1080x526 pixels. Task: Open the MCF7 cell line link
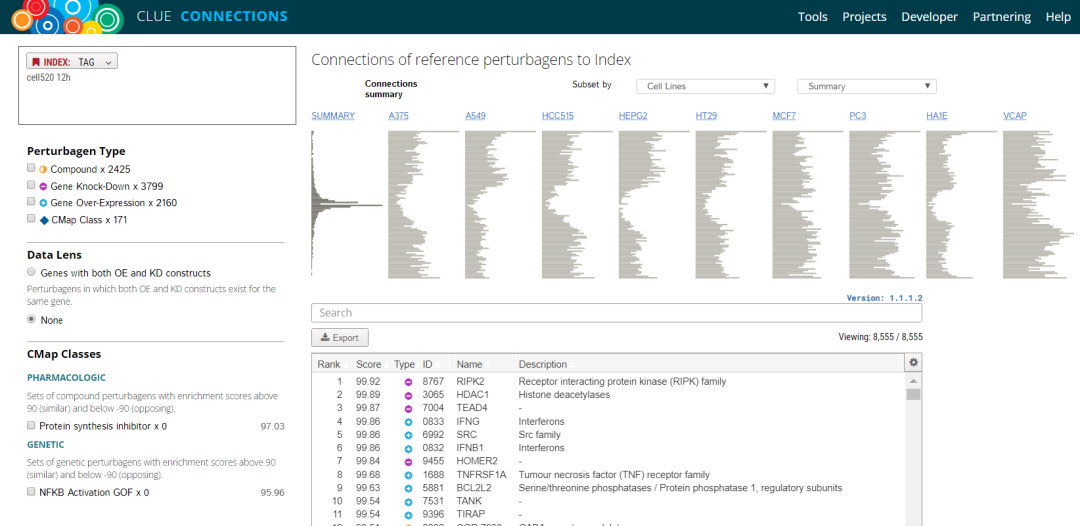(x=784, y=116)
